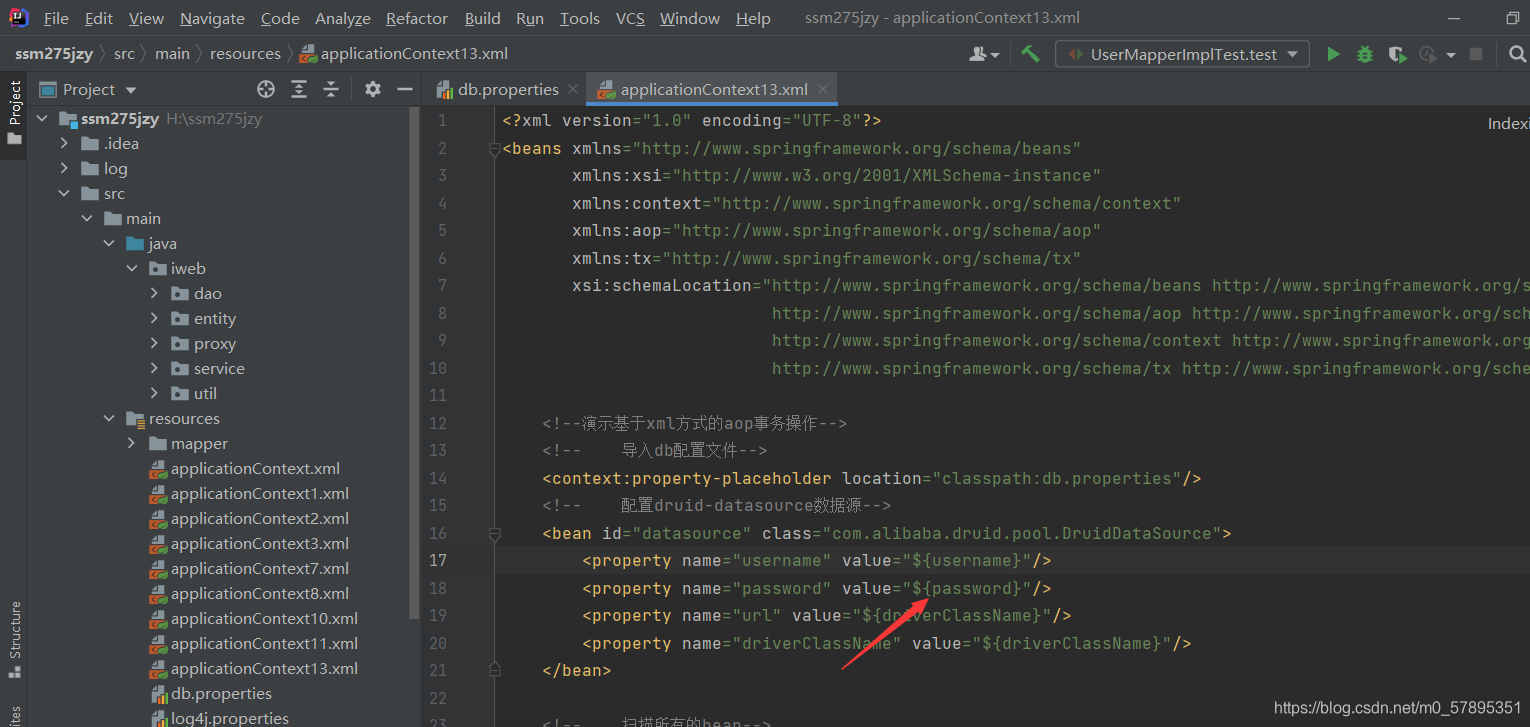Select opened file with the crosshair icon

pyautogui.click(x=265, y=89)
